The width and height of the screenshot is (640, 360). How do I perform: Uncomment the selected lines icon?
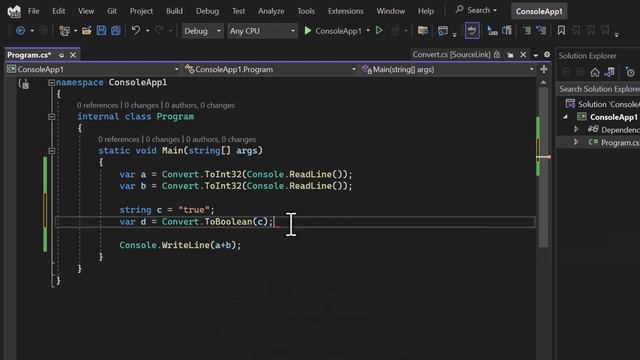pos(541,31)
